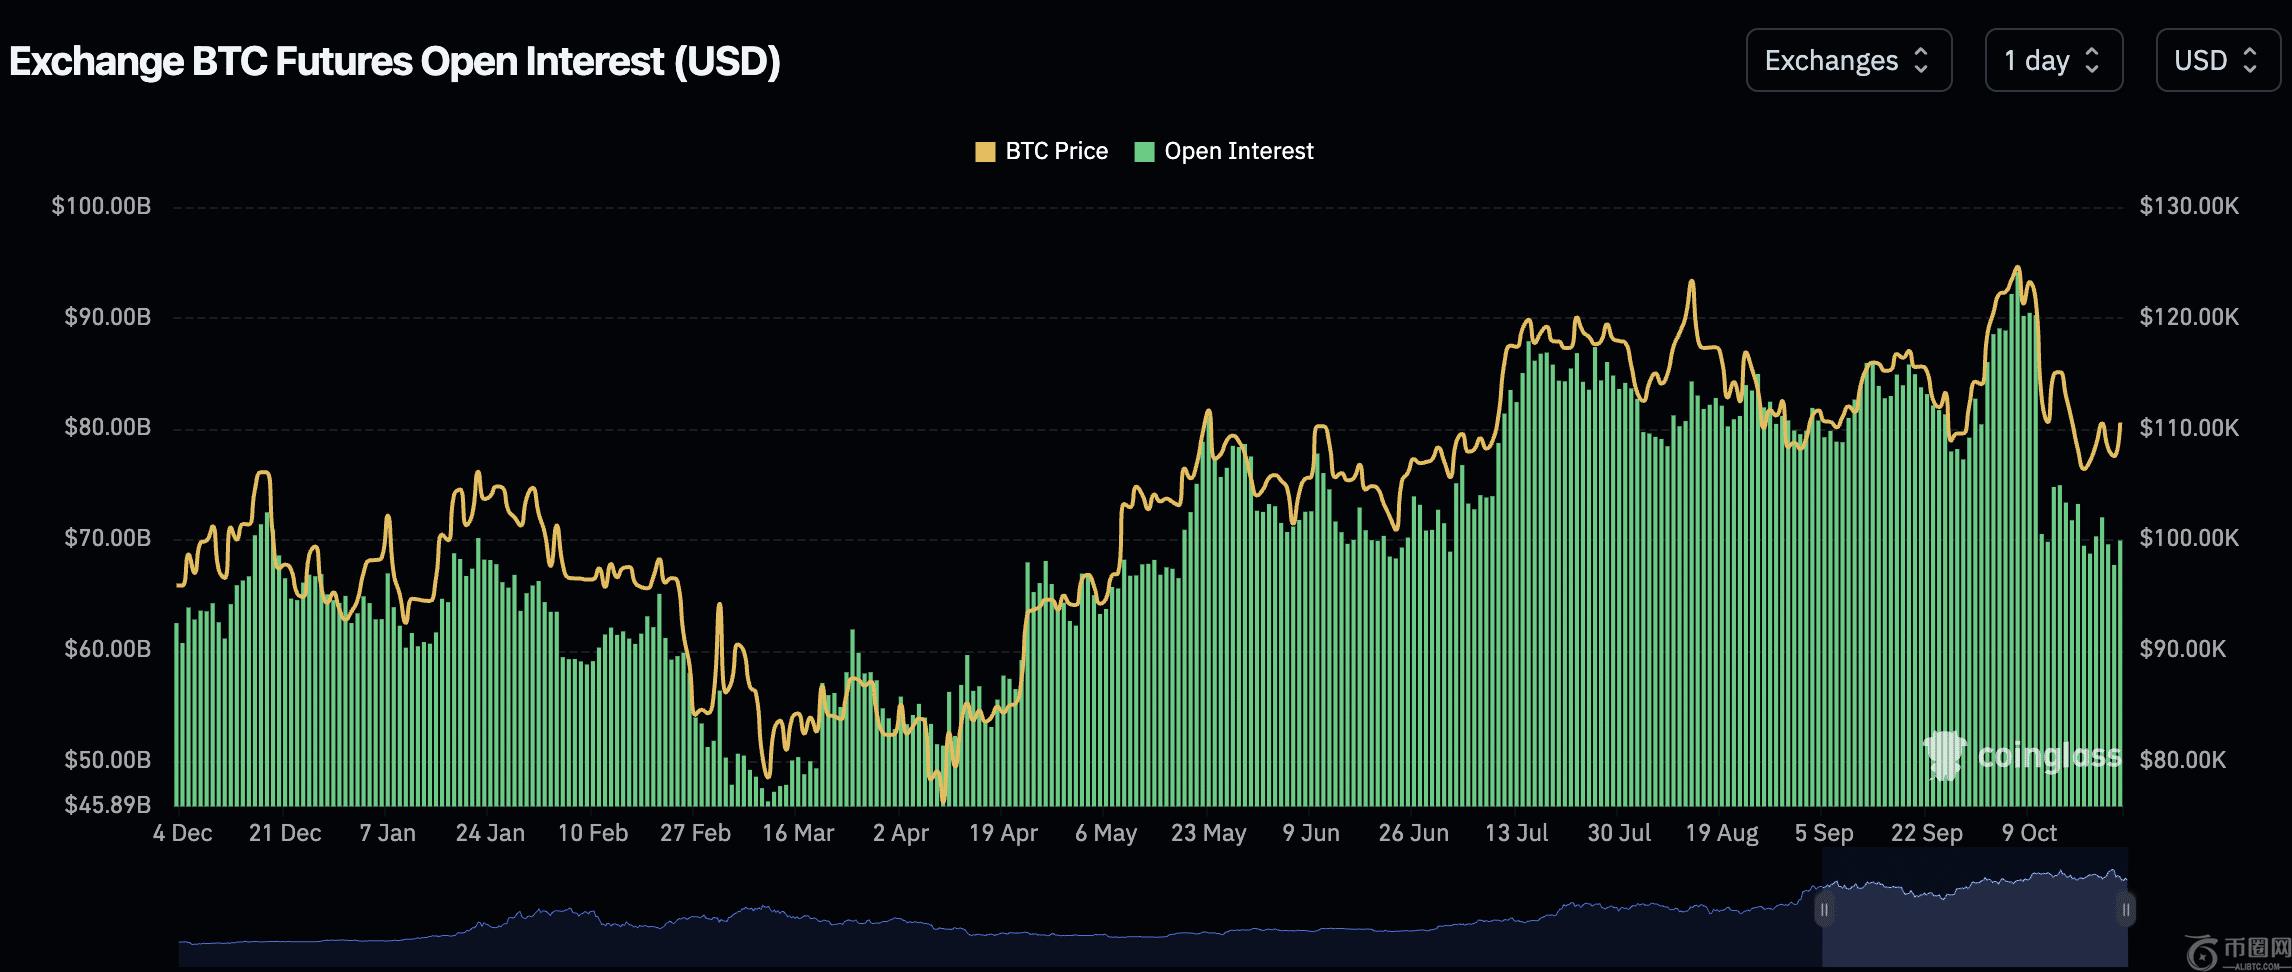2292x972 pixels.
Task: Select the 13 Jul x-axis label
Action: pyautogui.click(x=1516, y=833)
